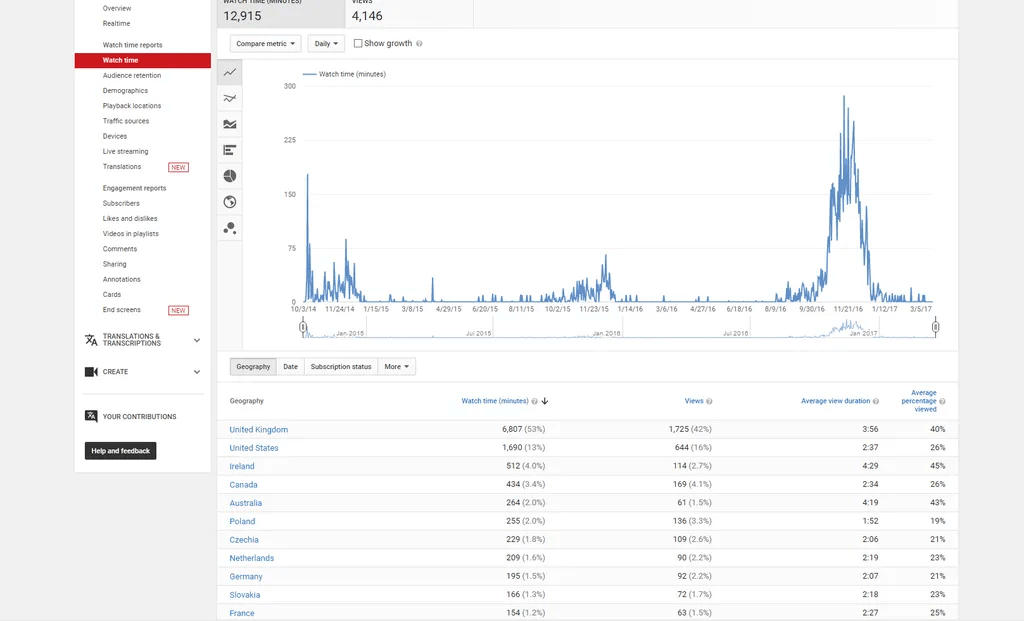The image size is (1024, 621).
Task: Click the Help and feedback button
Action: [121, 451]
